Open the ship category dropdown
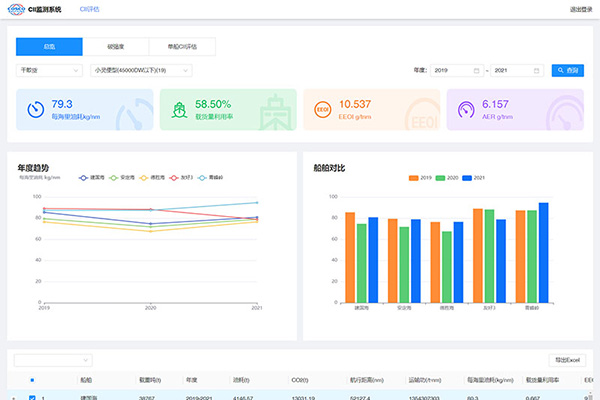600x400 pixels. (x=49, y=70)
